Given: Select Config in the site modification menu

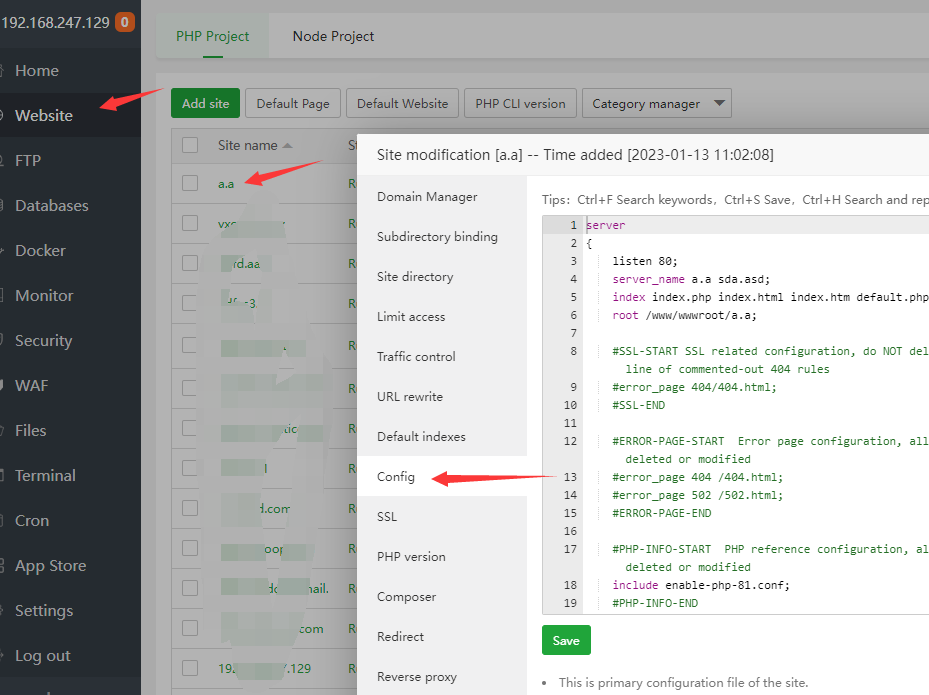Looking at the screenshot, I should (x=398, y=476).
